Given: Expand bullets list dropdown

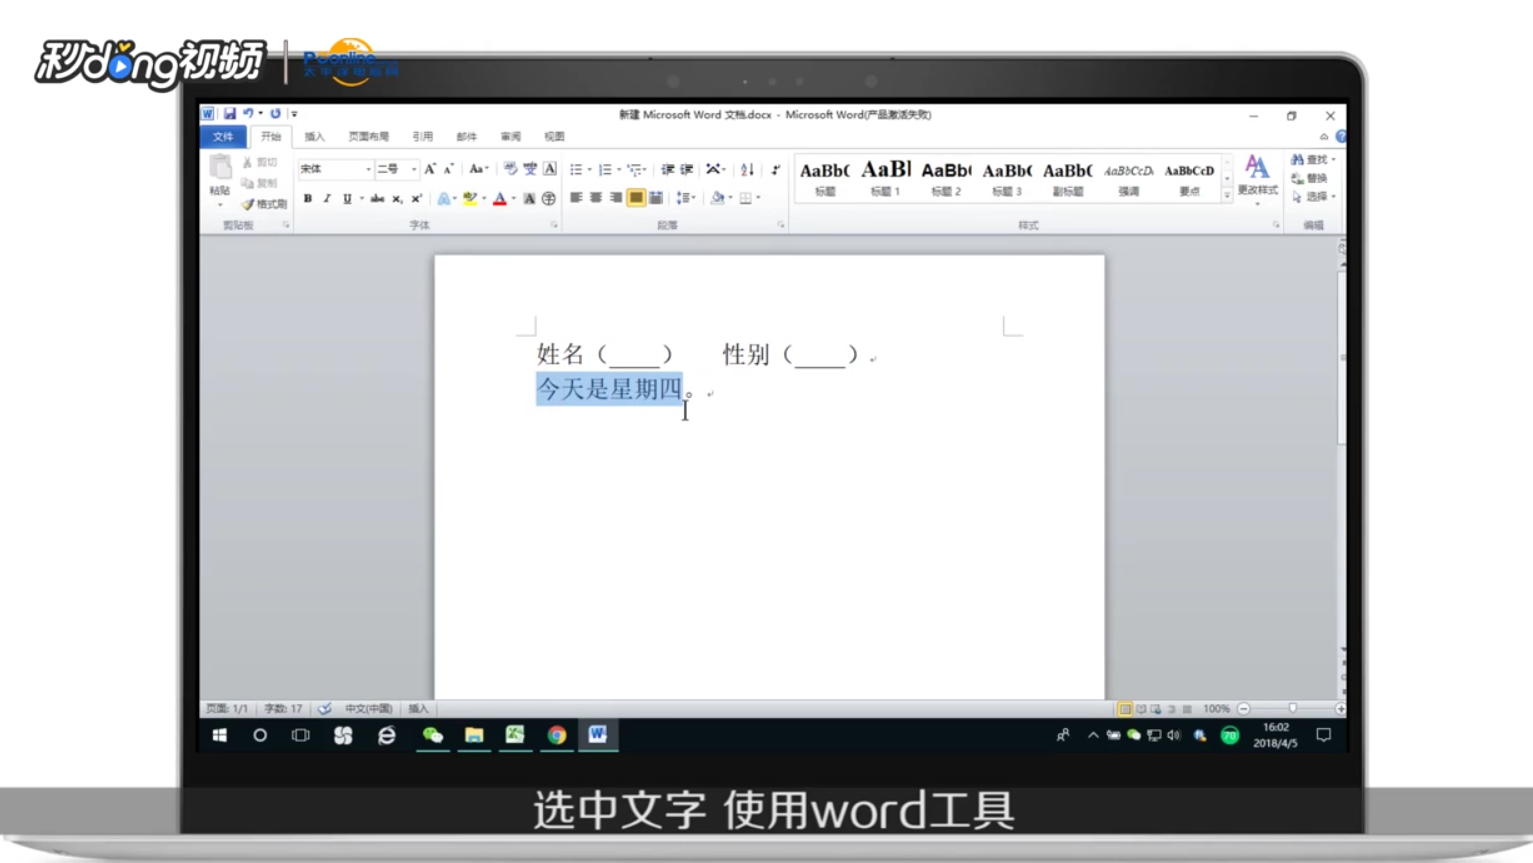Looking at the screenshot, I should click(x=589, y=170).
